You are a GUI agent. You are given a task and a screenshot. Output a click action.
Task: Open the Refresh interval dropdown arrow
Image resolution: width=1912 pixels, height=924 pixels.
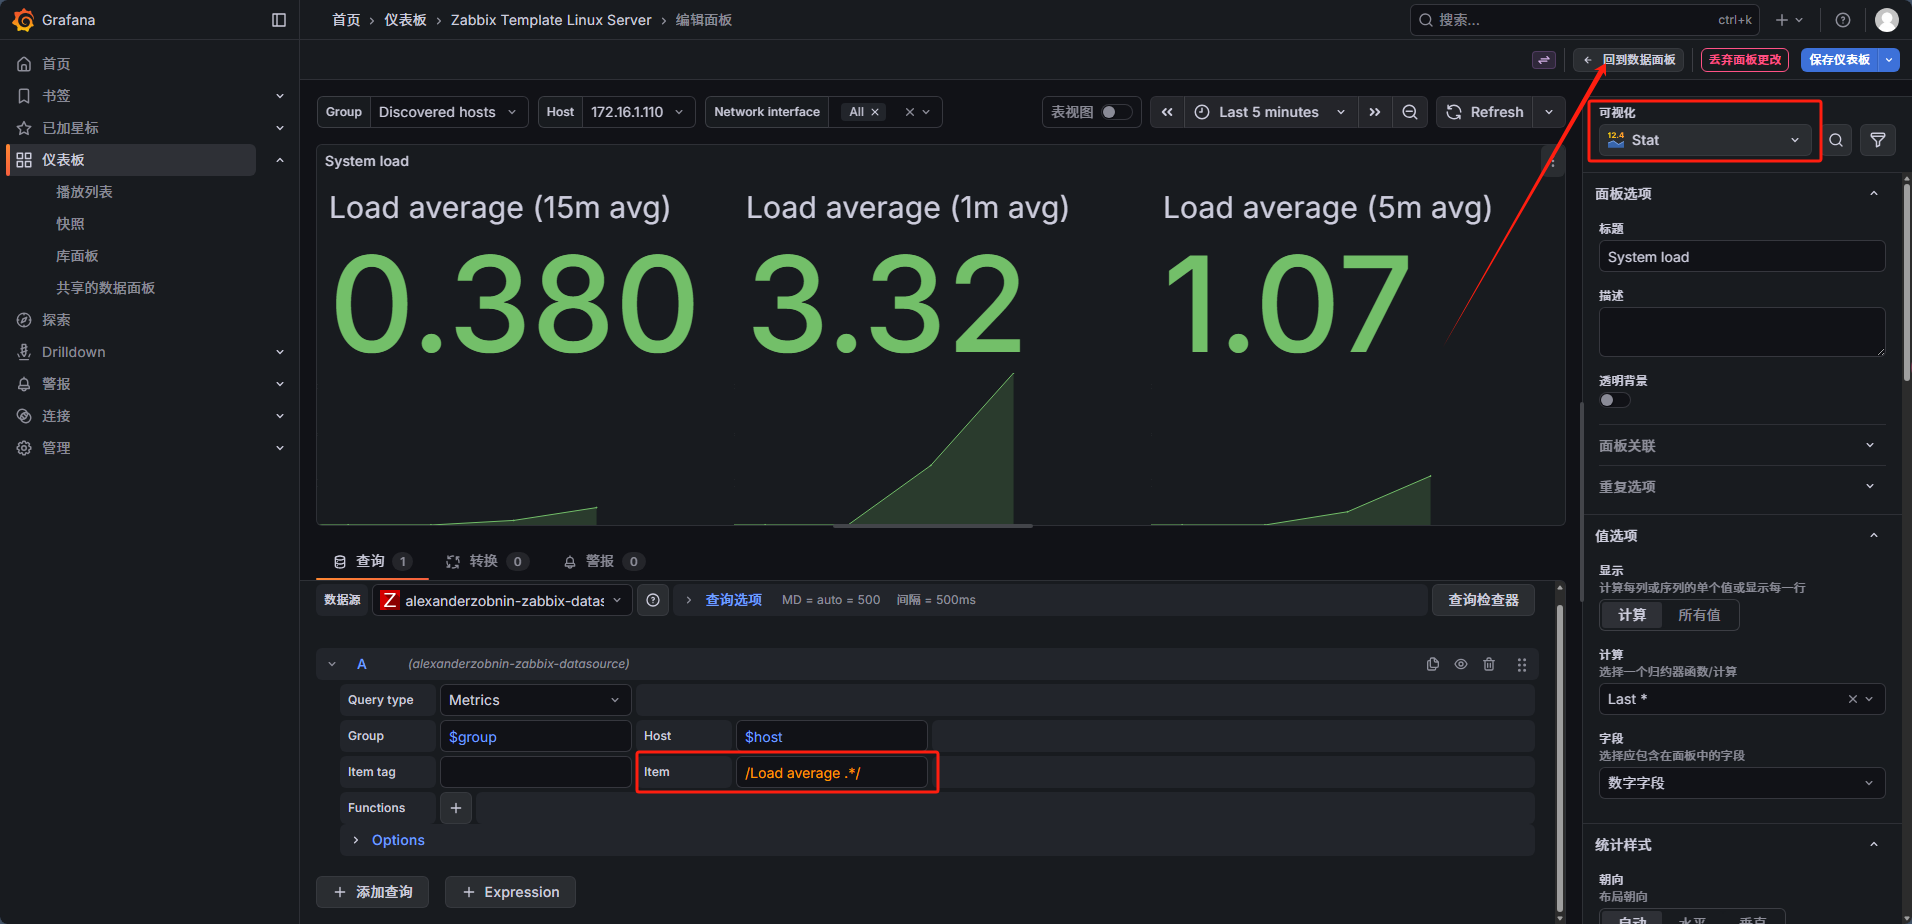(1549, 112)
